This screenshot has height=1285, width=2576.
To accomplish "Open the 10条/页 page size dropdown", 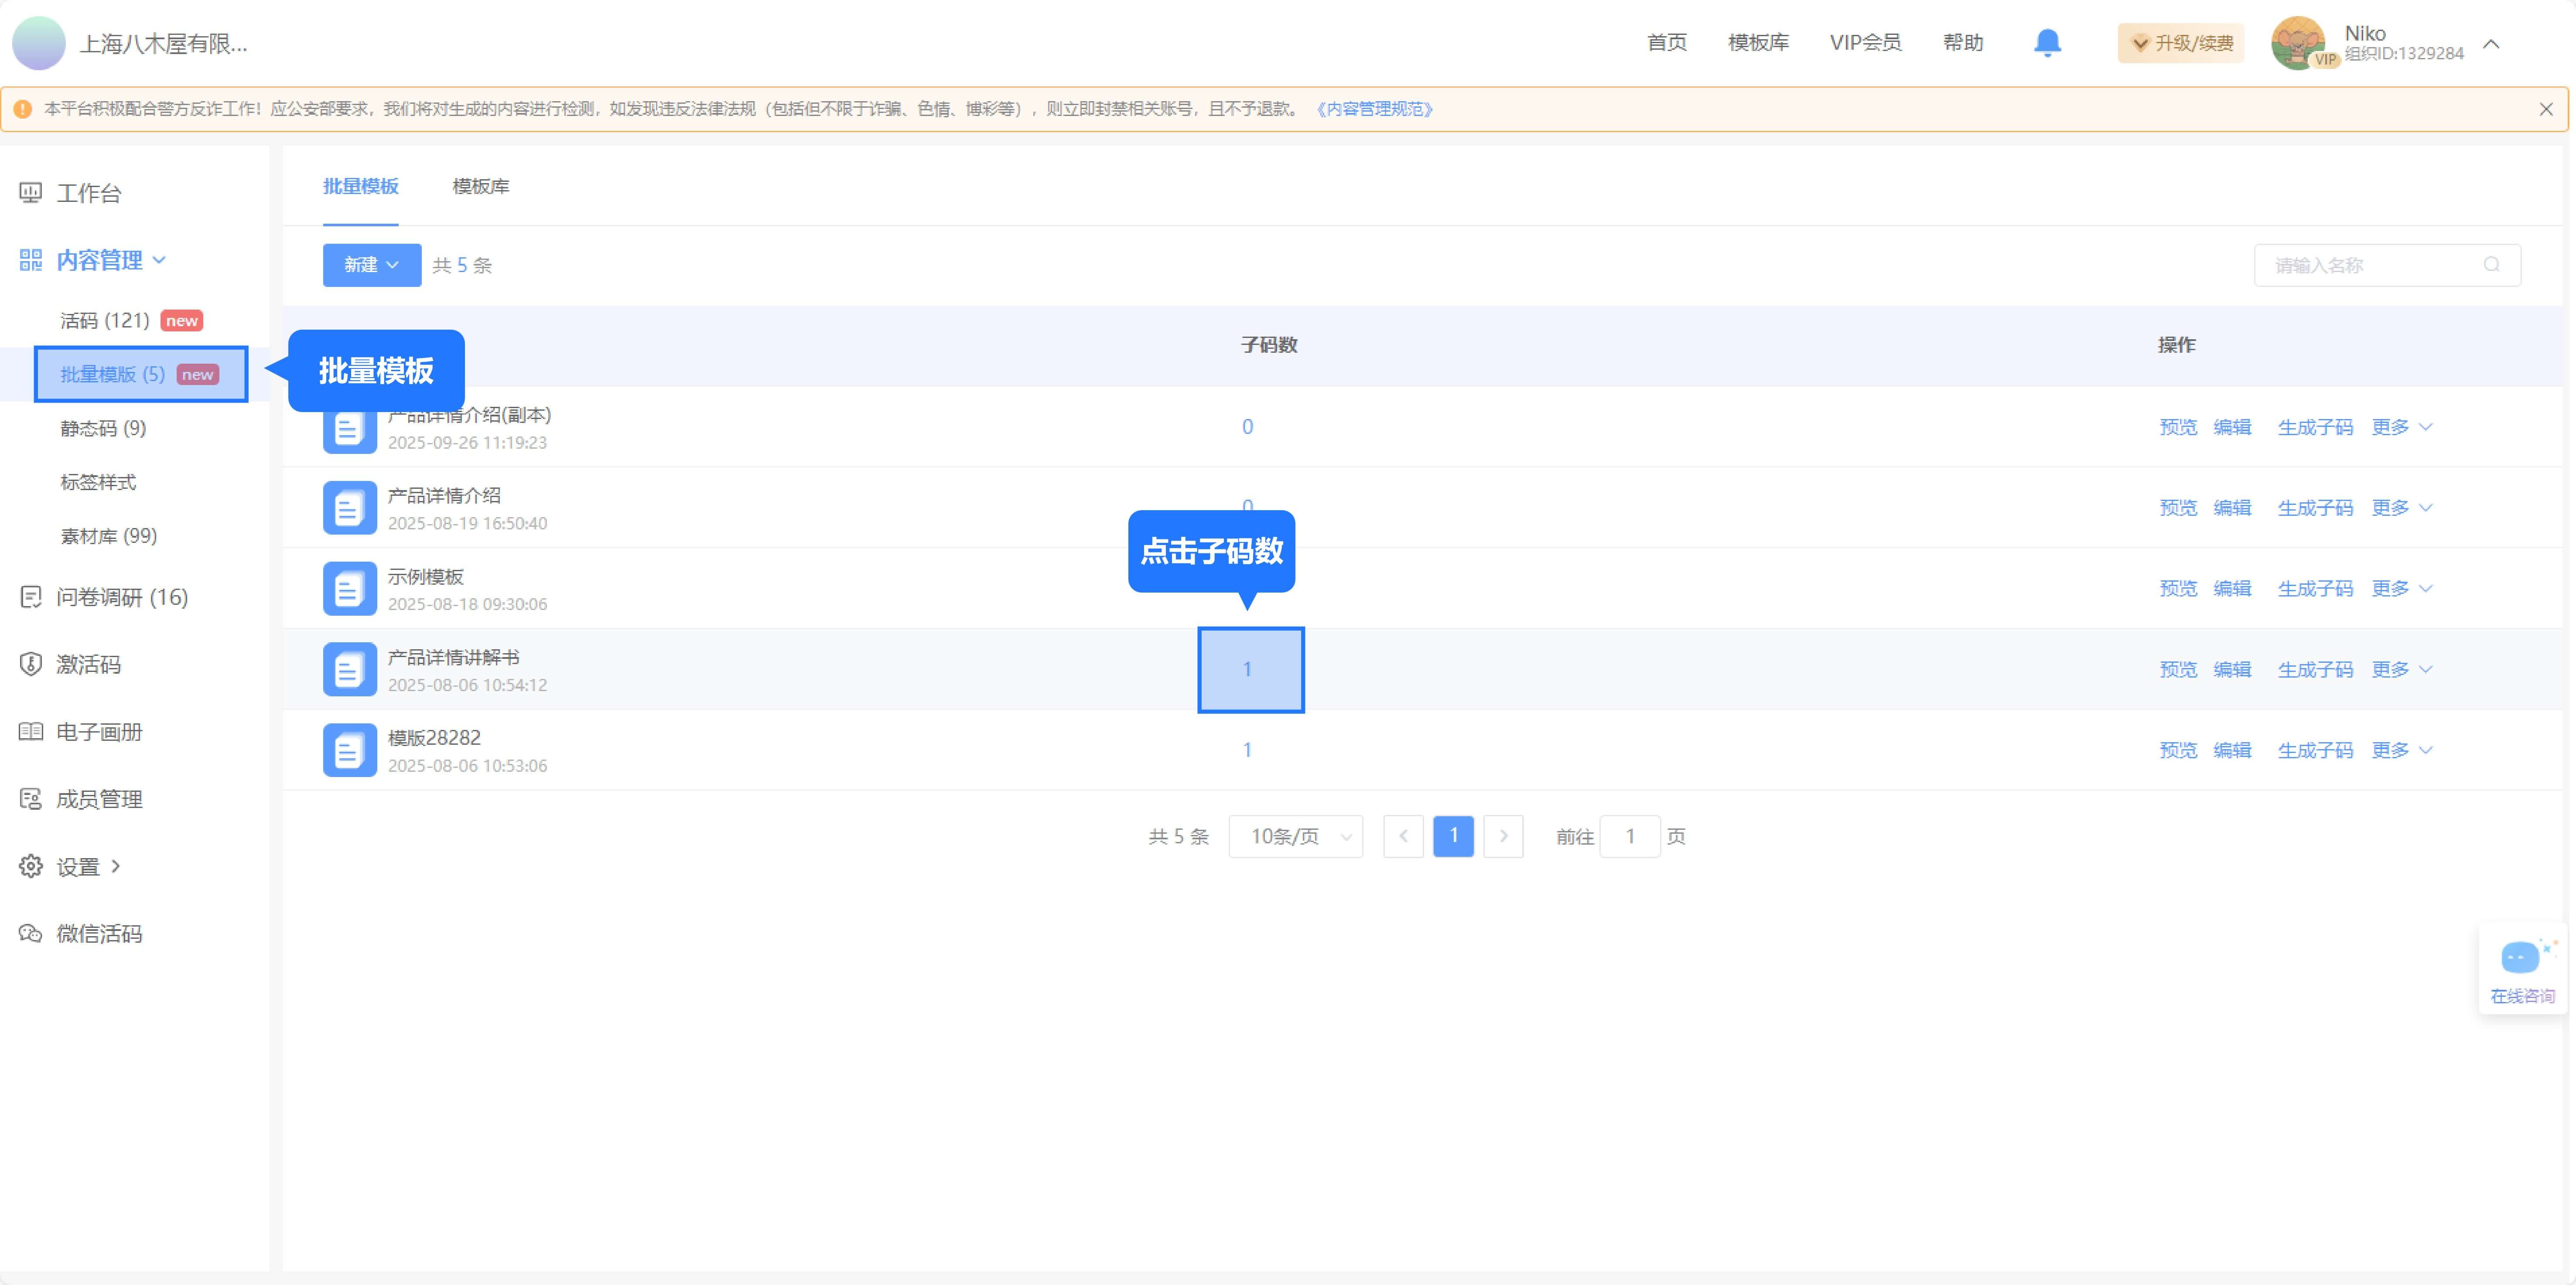I will tap(1295, 836).
